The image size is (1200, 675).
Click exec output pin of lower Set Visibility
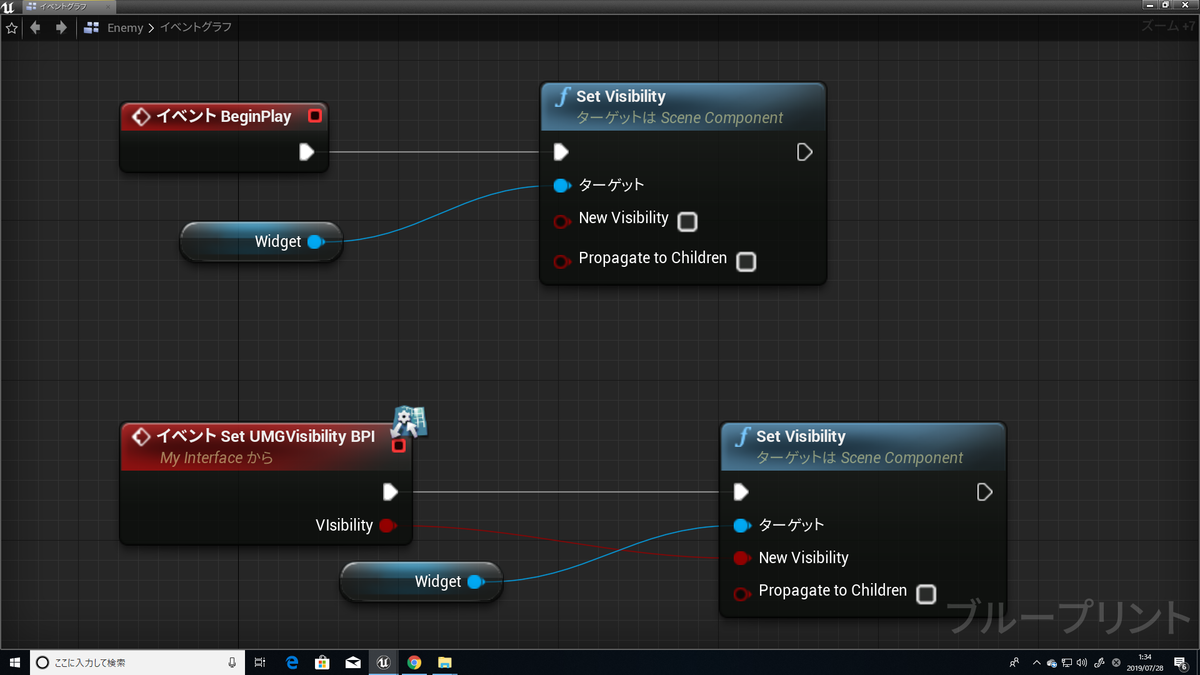[x=984, y=492]
